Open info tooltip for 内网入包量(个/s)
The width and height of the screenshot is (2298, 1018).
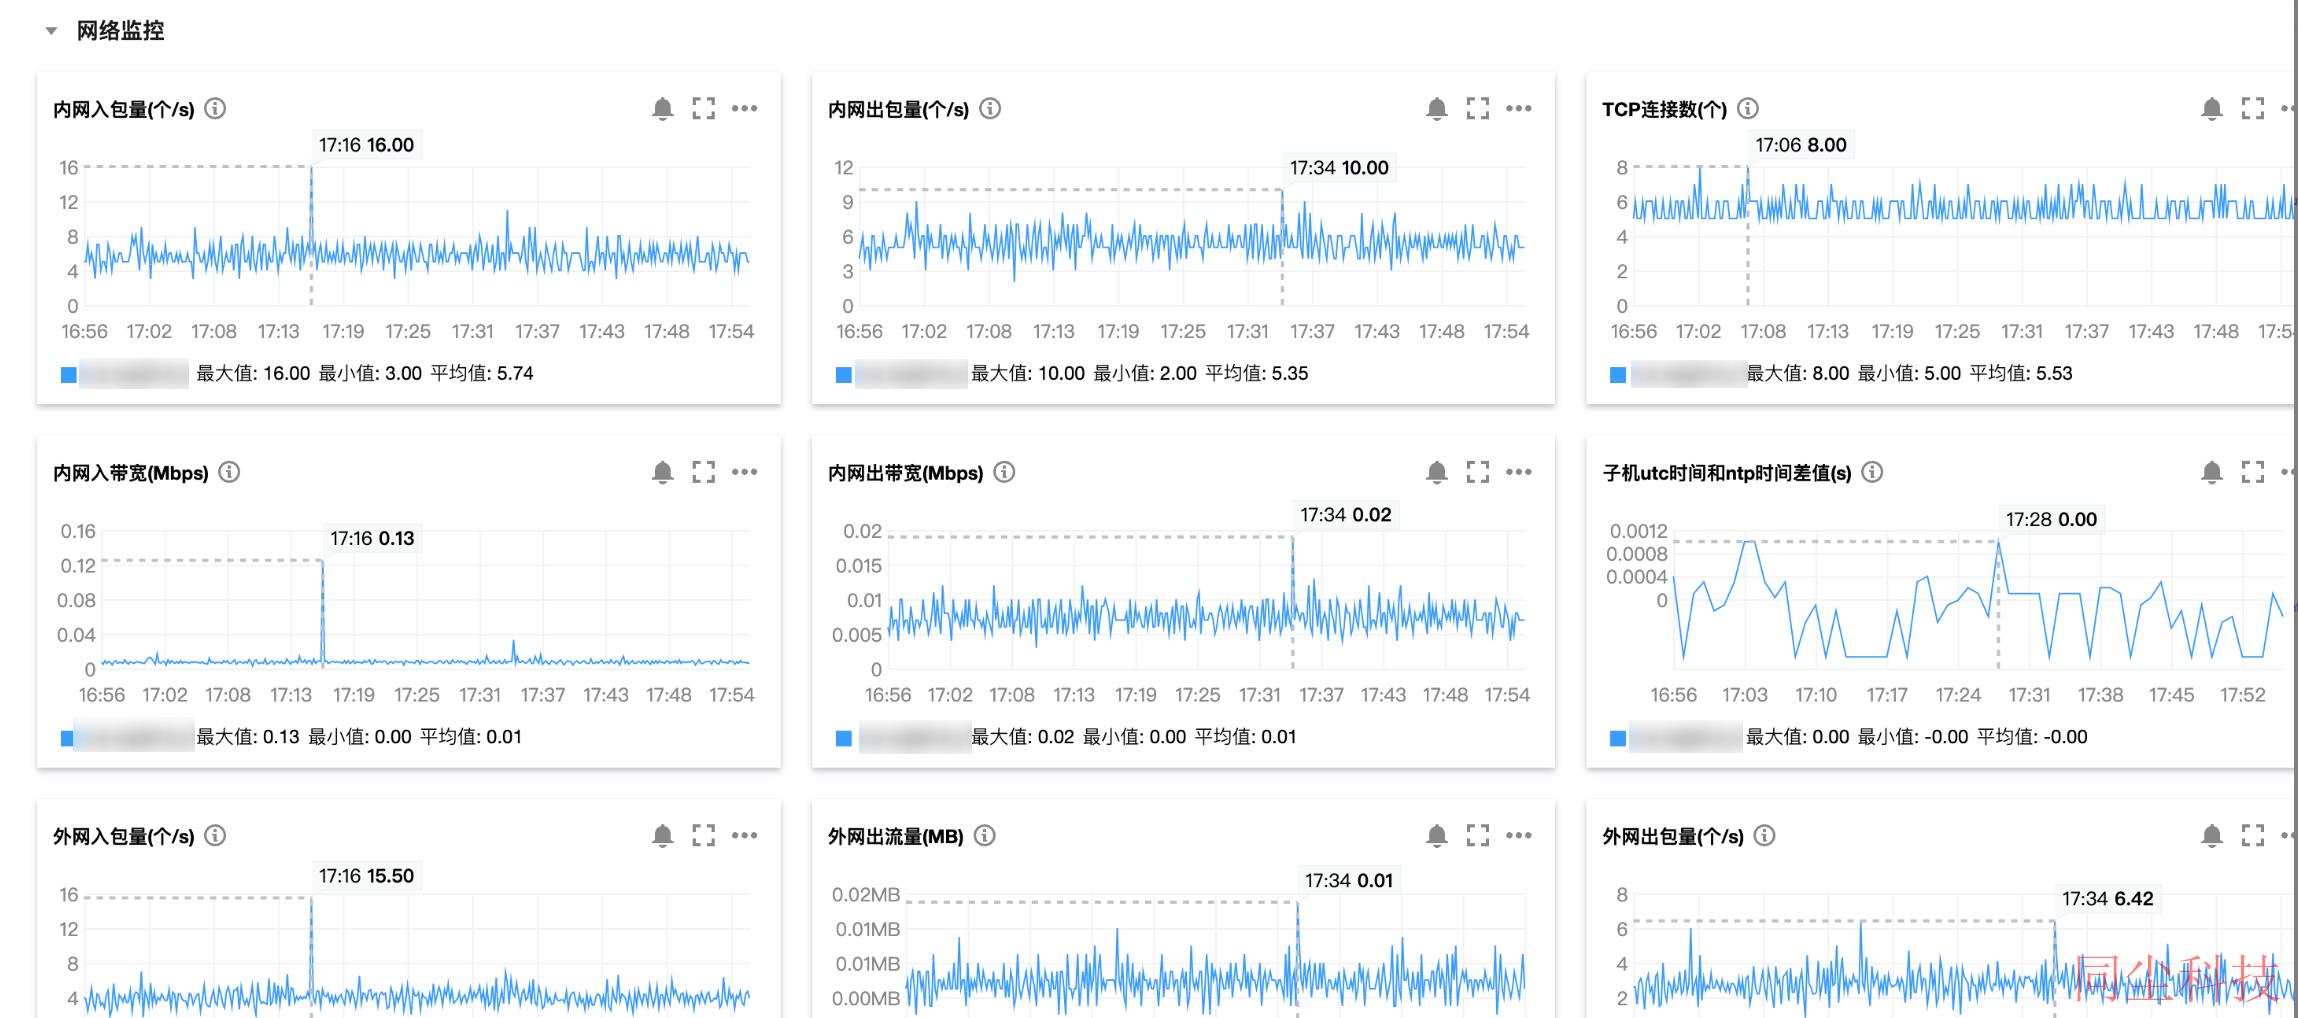pyautogui.click(x=215, y=108)
